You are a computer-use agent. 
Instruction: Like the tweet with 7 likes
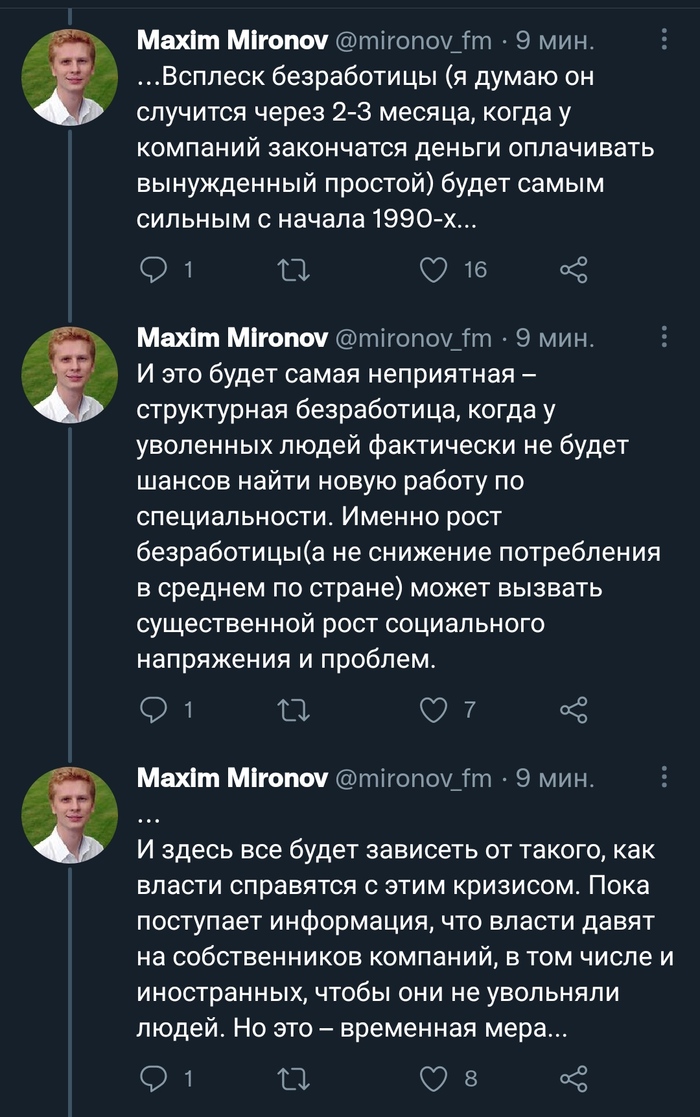point(433,709)
